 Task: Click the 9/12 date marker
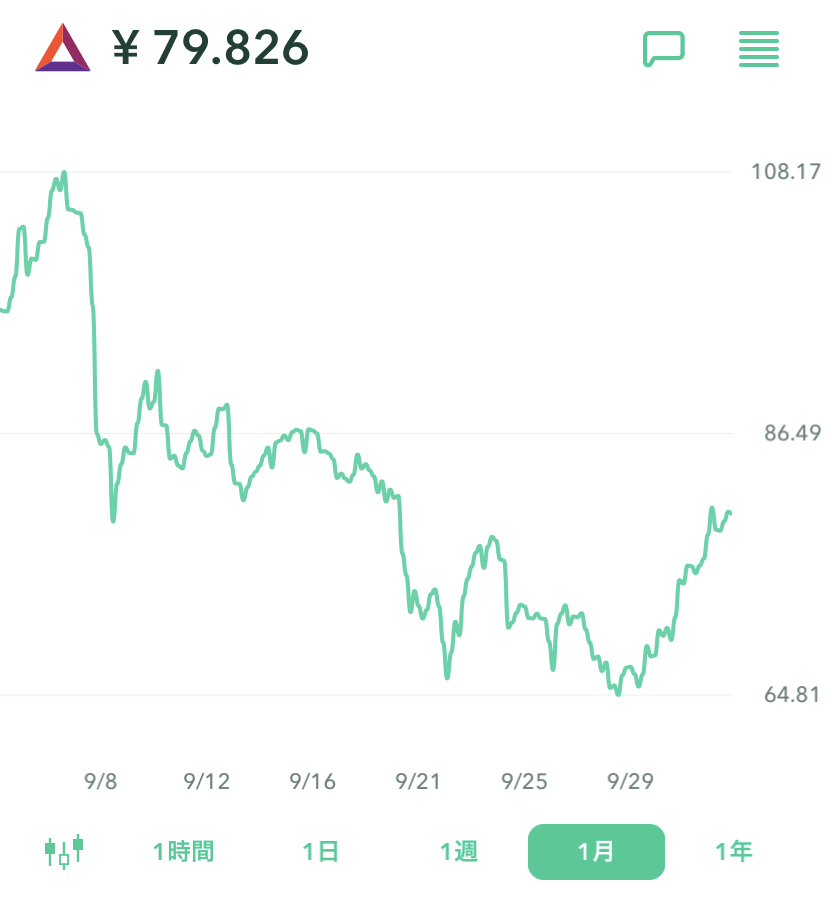coord(207,782)
